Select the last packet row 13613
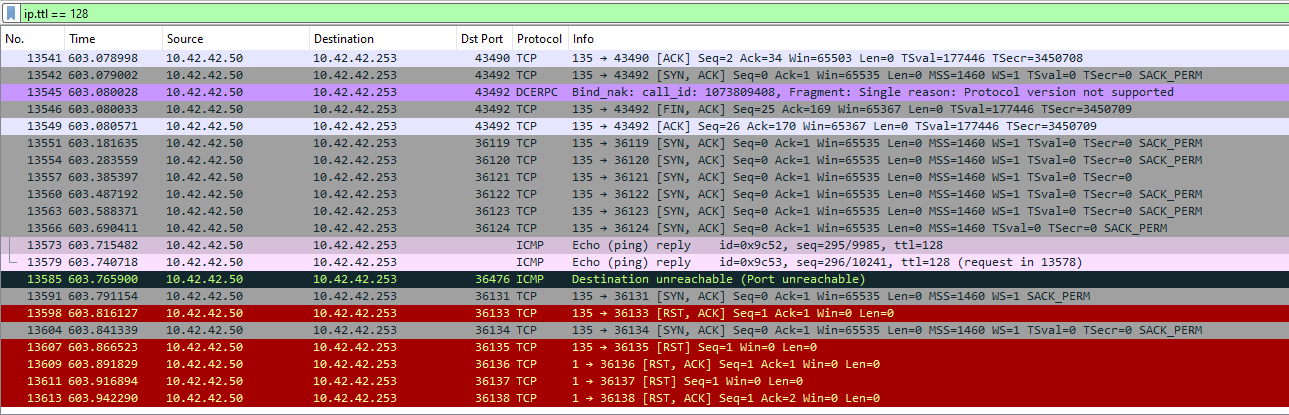This screenshot has width=1289, height=415. (644, 398)
